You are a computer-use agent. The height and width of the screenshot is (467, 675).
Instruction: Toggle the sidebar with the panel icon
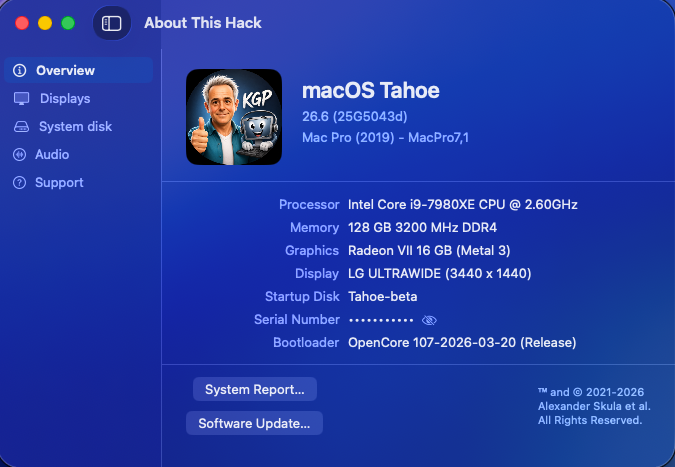(x=111, y=23)
